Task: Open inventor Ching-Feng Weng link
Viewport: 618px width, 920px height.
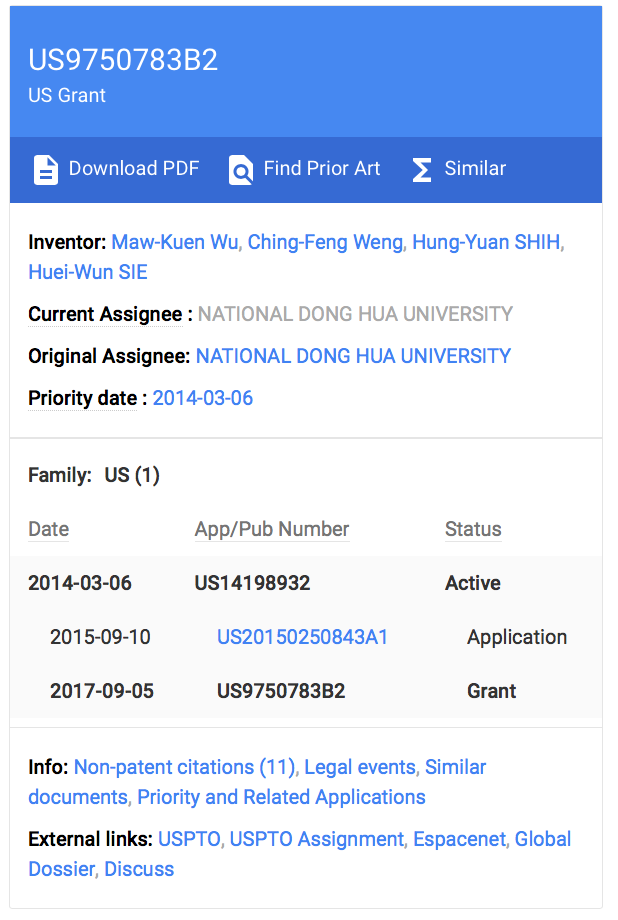Action: pos(325,242)
